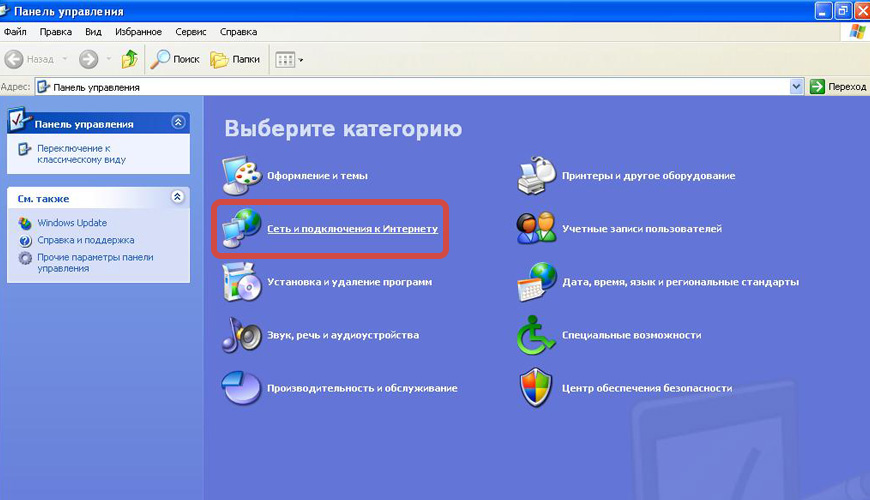Open Сеть и подключения к Интернету link
The width and height of the screenshot is (870, 500).
coord(352,229)
